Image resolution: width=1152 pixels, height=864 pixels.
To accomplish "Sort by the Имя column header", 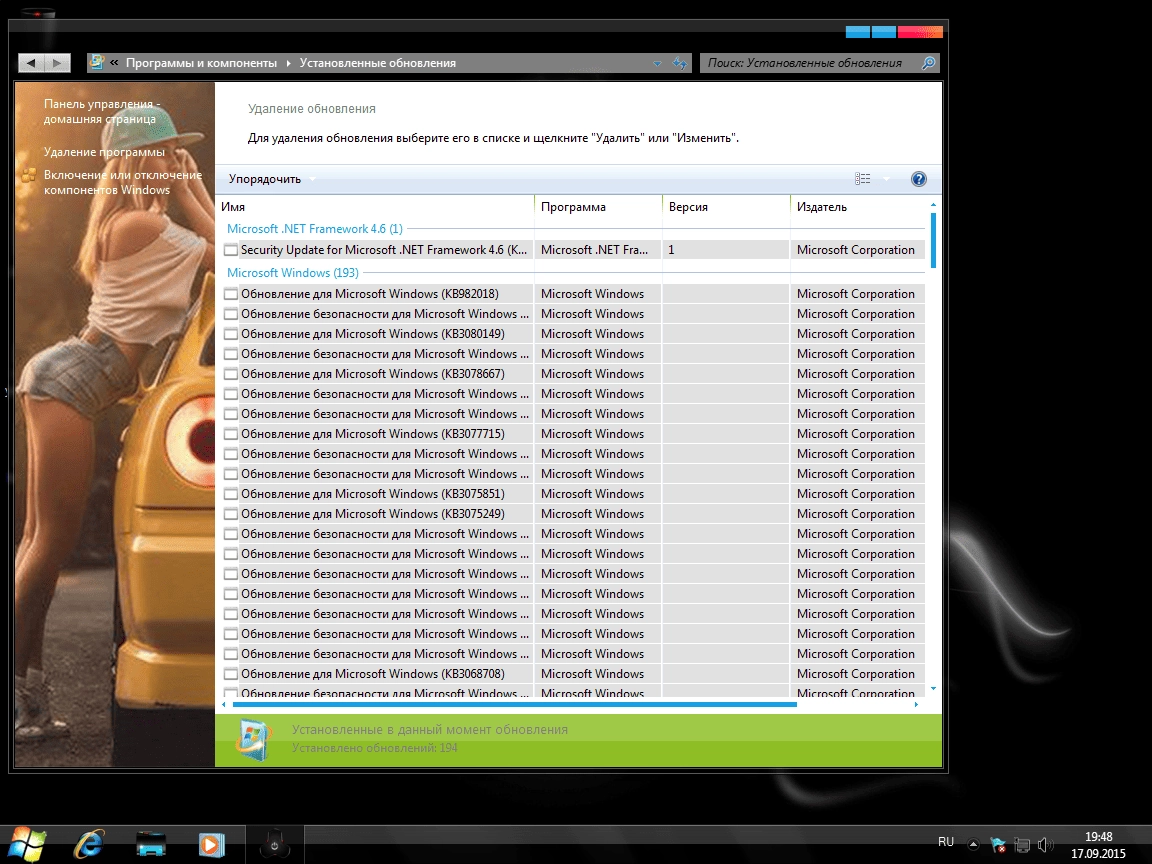I will (376, 207).
